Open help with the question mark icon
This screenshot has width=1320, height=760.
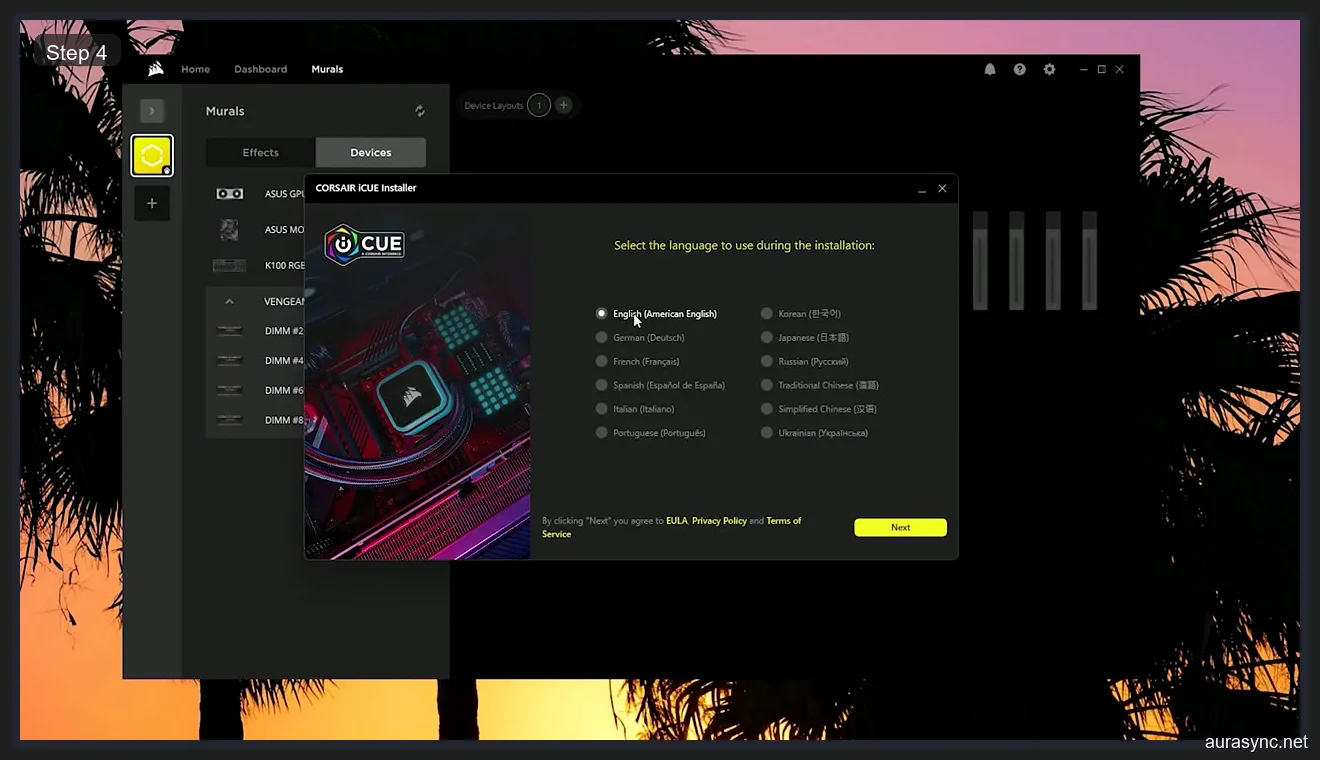[x=1019, y=69]
